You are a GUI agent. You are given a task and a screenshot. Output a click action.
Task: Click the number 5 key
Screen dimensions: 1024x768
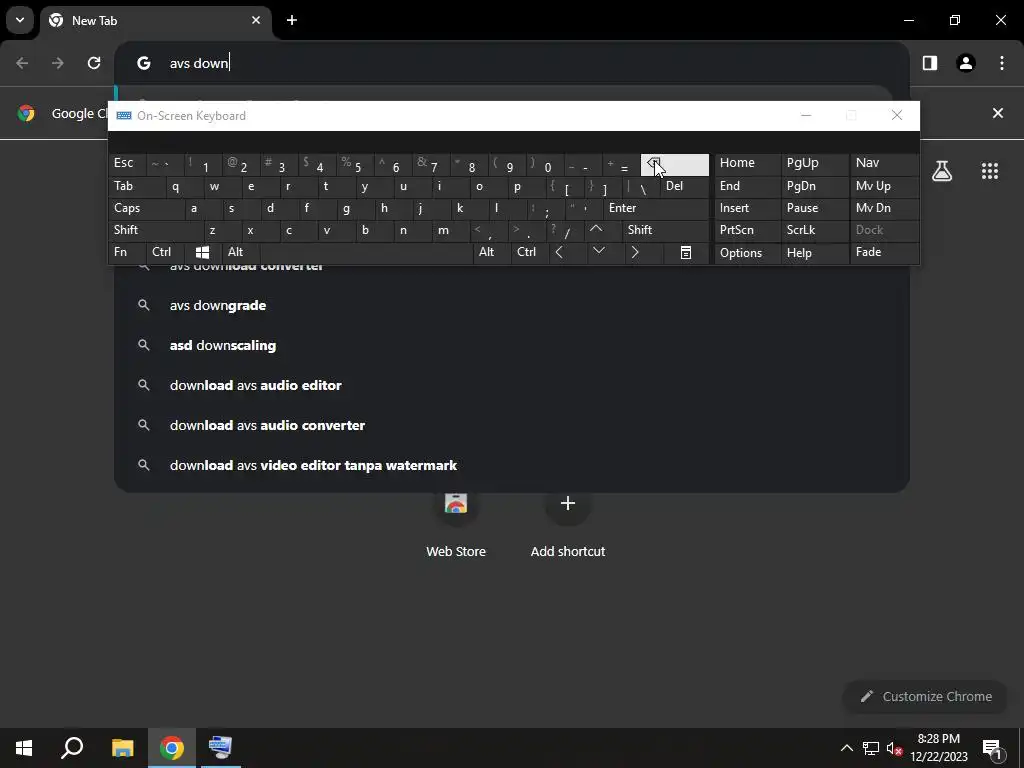(356, 165)
